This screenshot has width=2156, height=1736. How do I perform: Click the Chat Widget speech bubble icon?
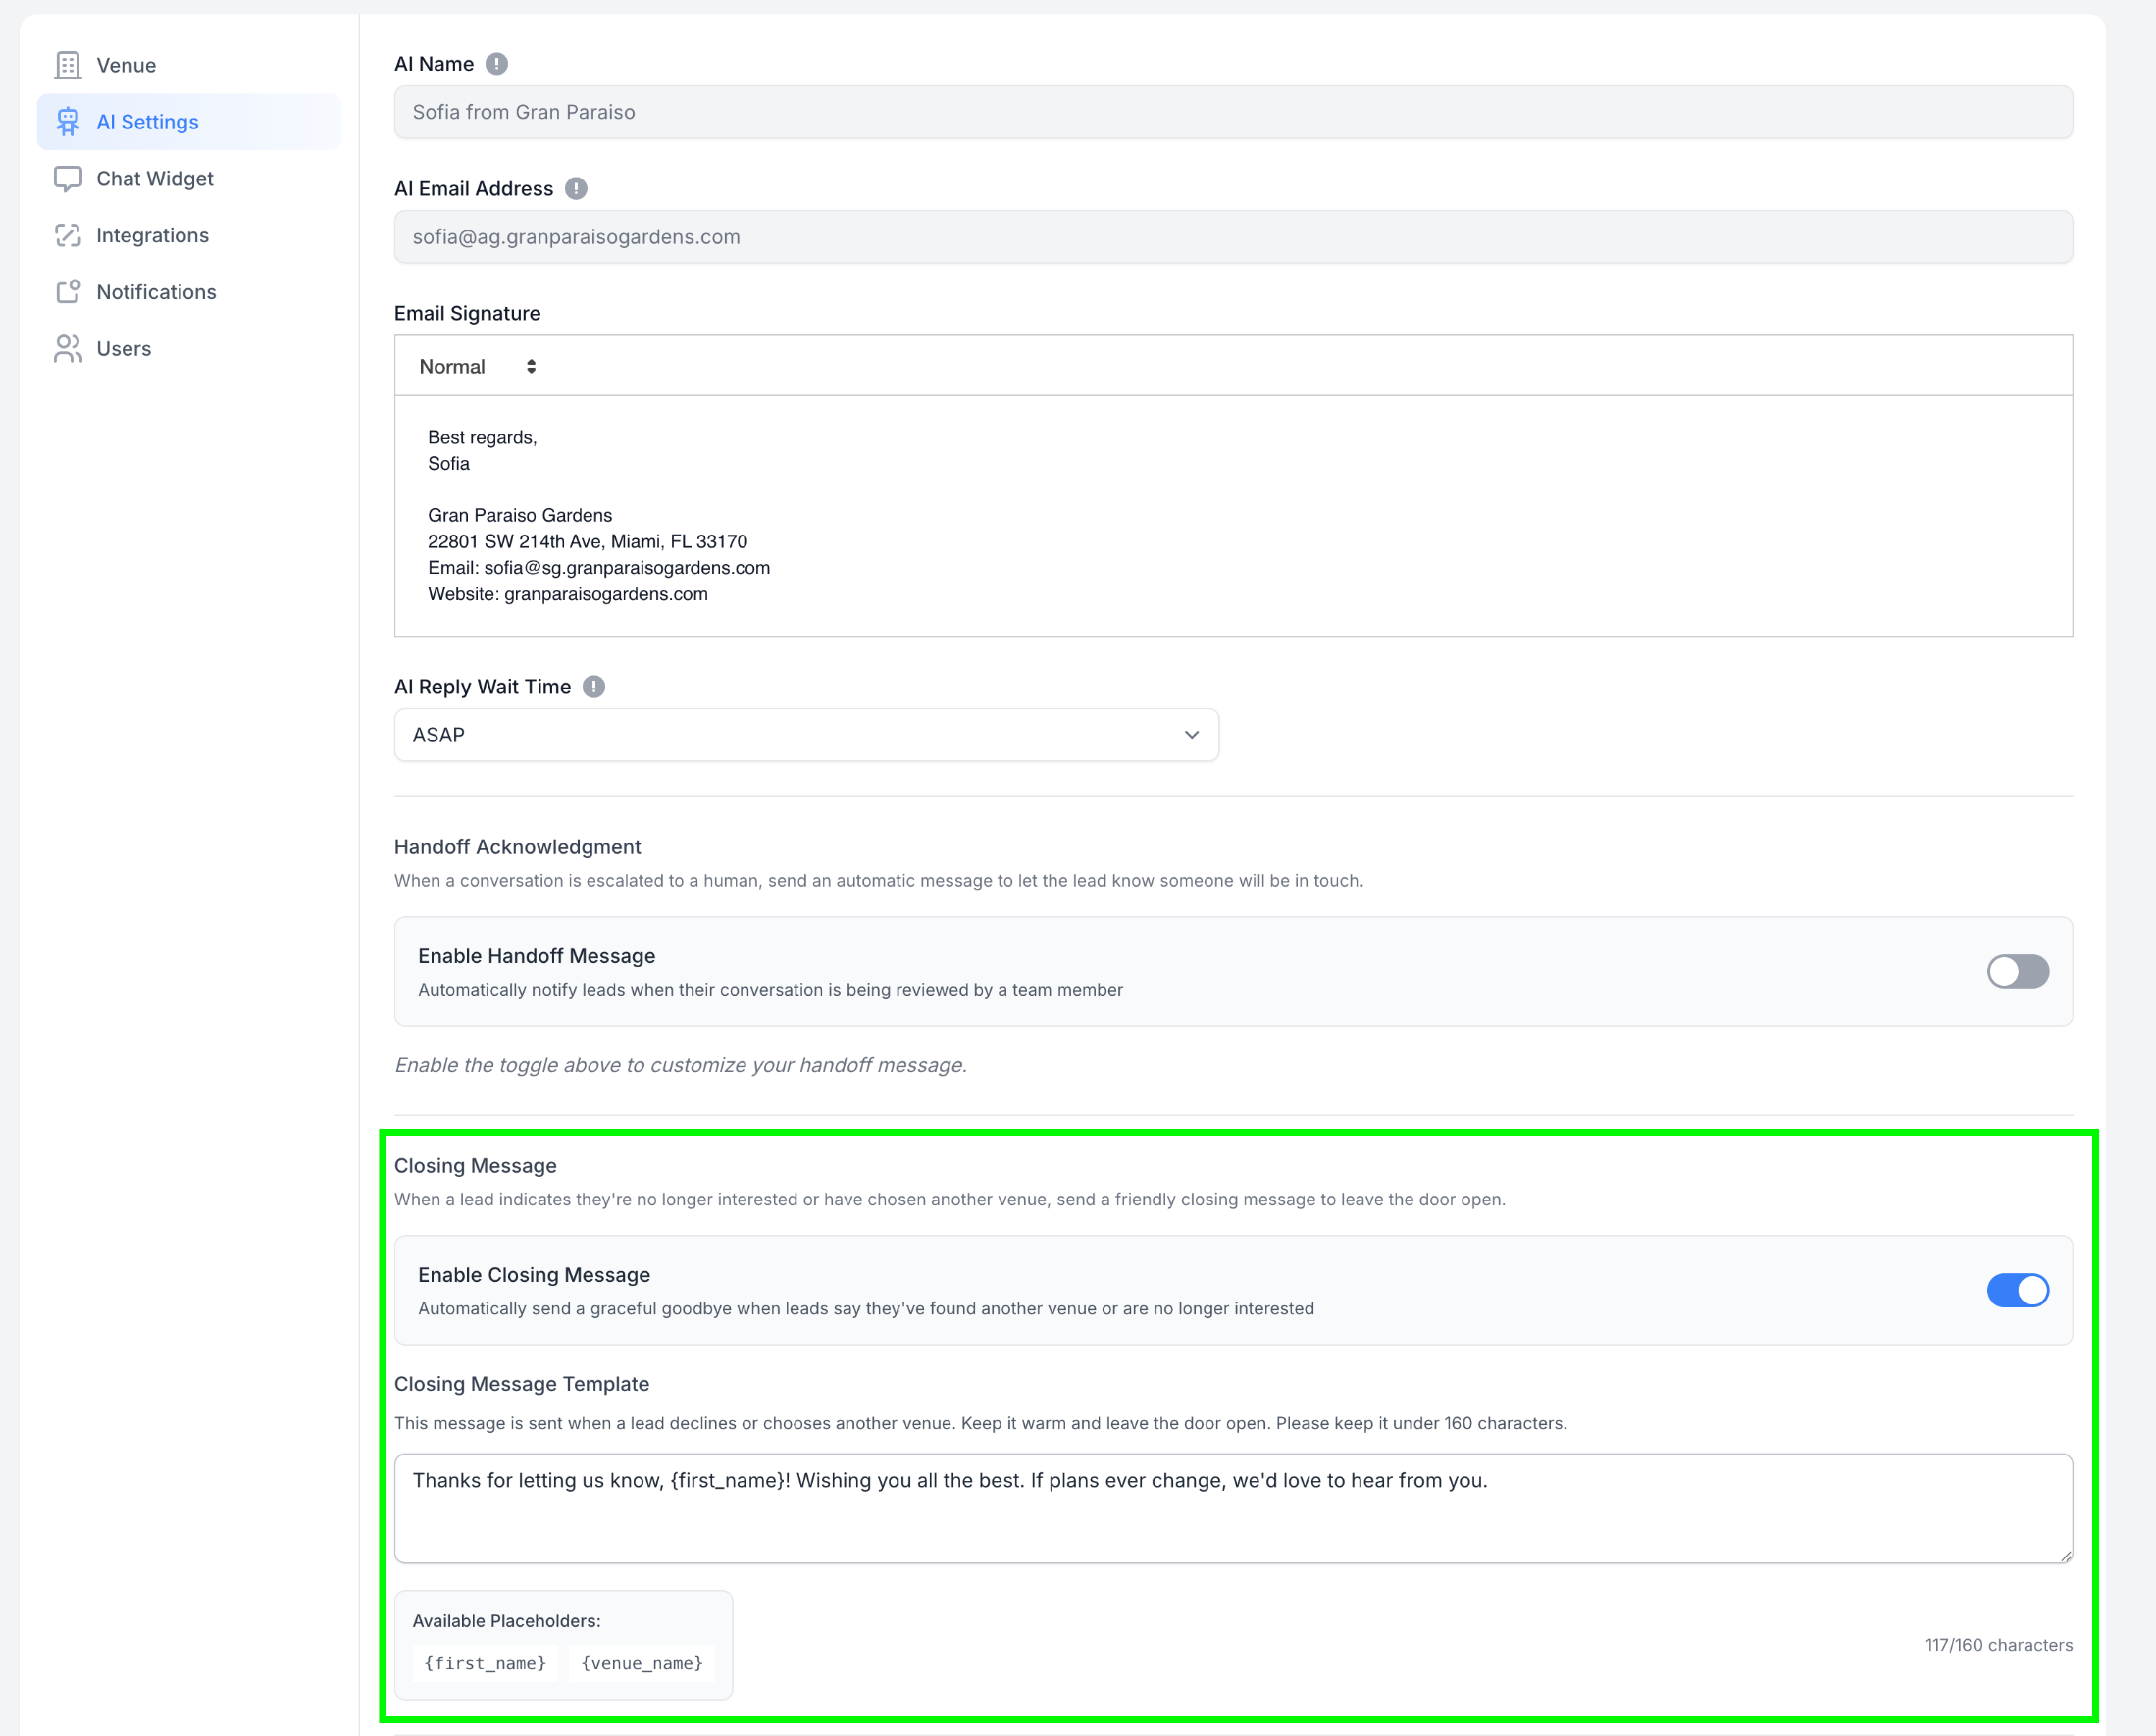[67, 179]
